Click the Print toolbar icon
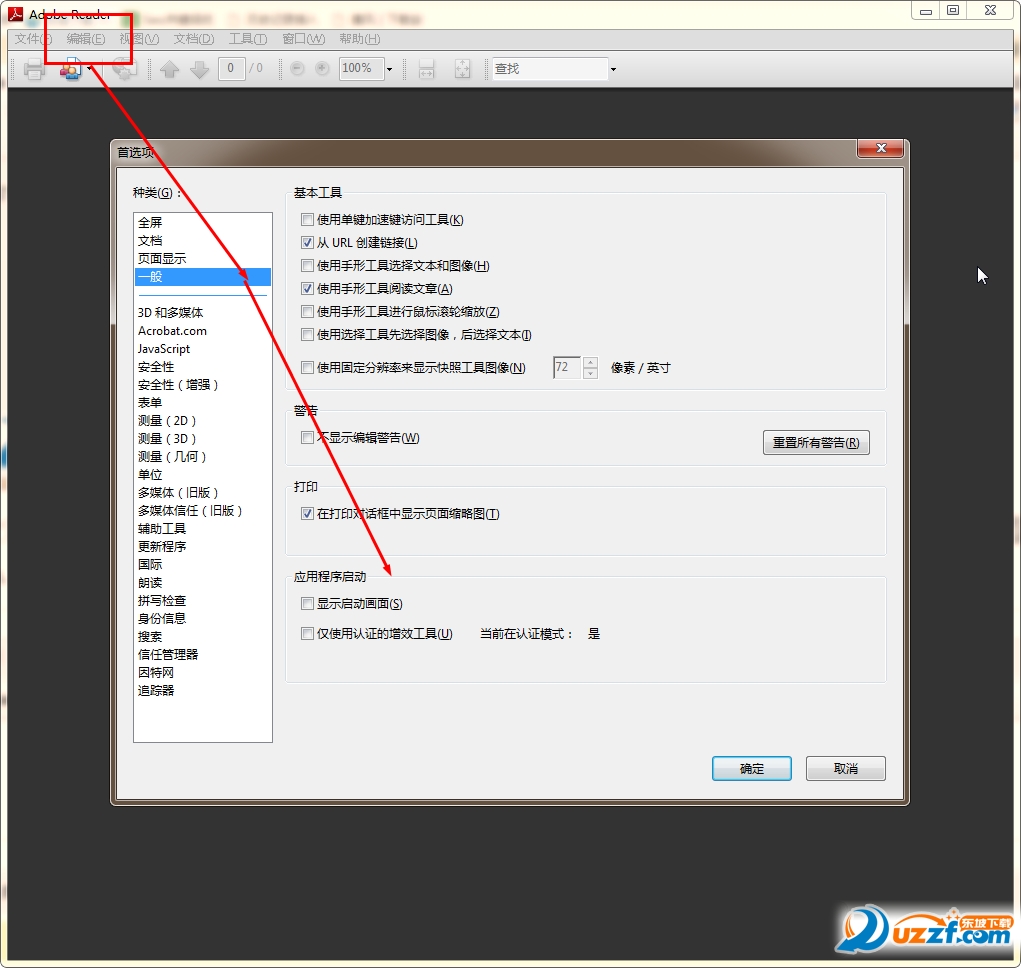 [x=34, y=69]
